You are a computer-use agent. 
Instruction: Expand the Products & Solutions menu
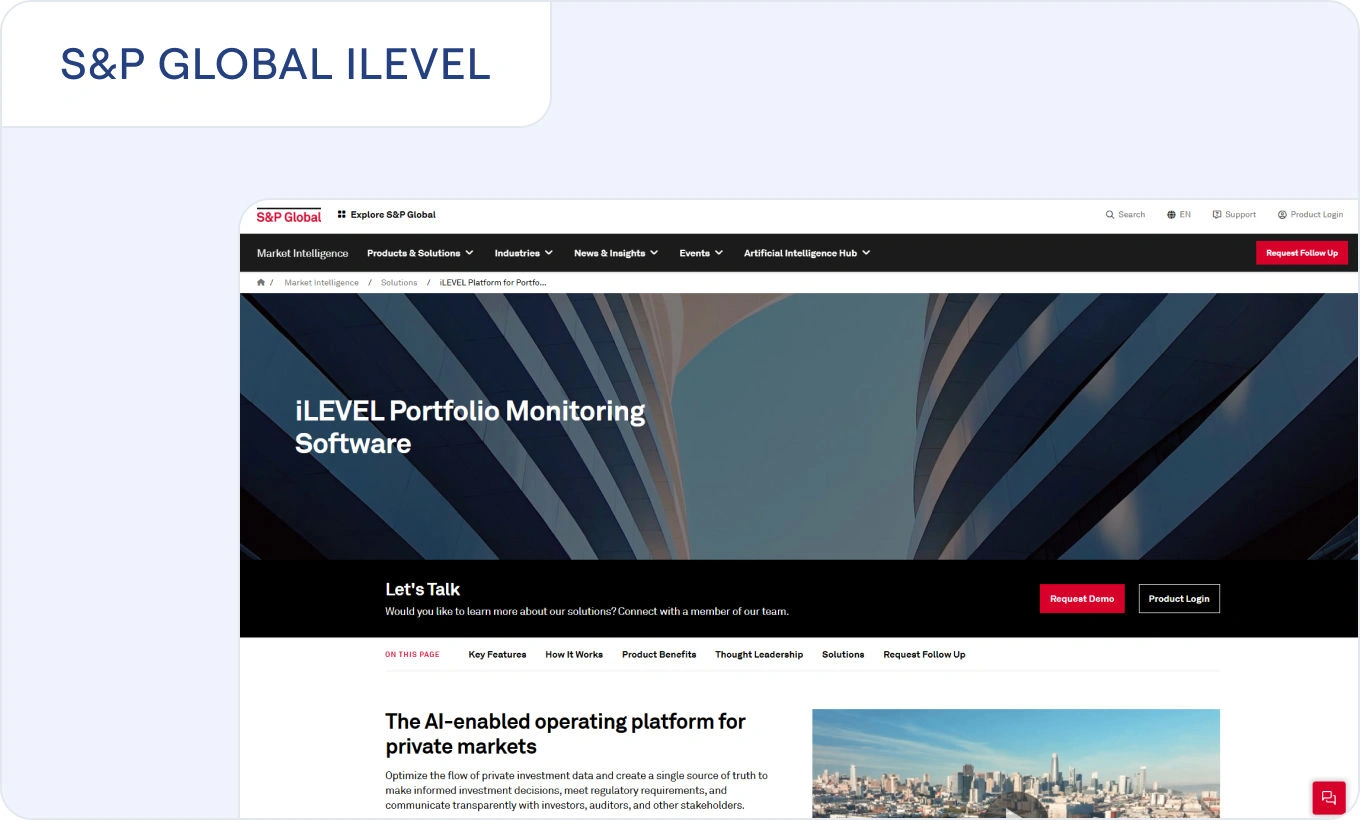click(420, 253)
